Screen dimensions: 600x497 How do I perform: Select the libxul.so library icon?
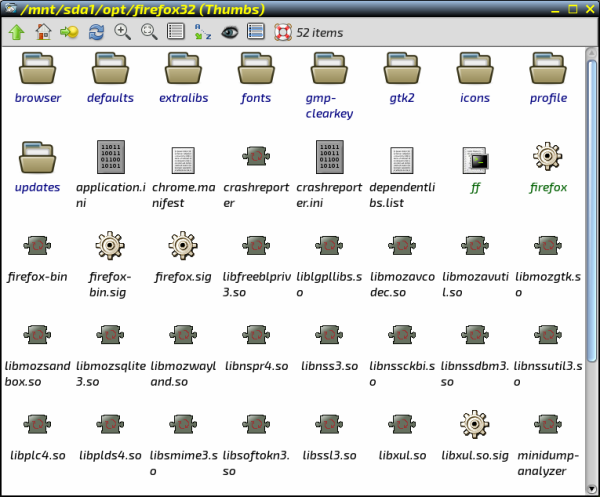402,424
